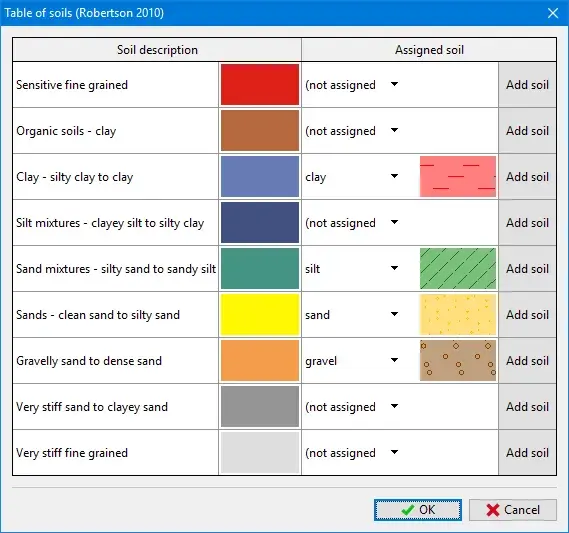Image resolution: width=569 pixels, height=533 pixels.
Task: Click the brown gravel pattern thumbnail
Action: 458,361
